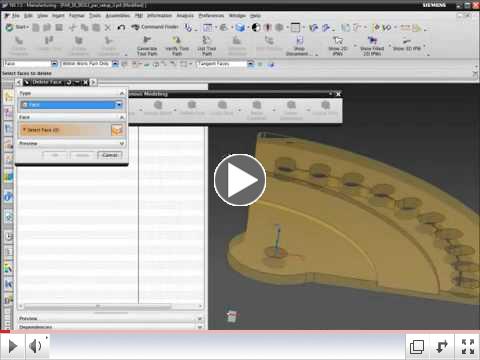Click the share arrows icon in player bar
Screen dimensions: 480x360
point(442,347)
